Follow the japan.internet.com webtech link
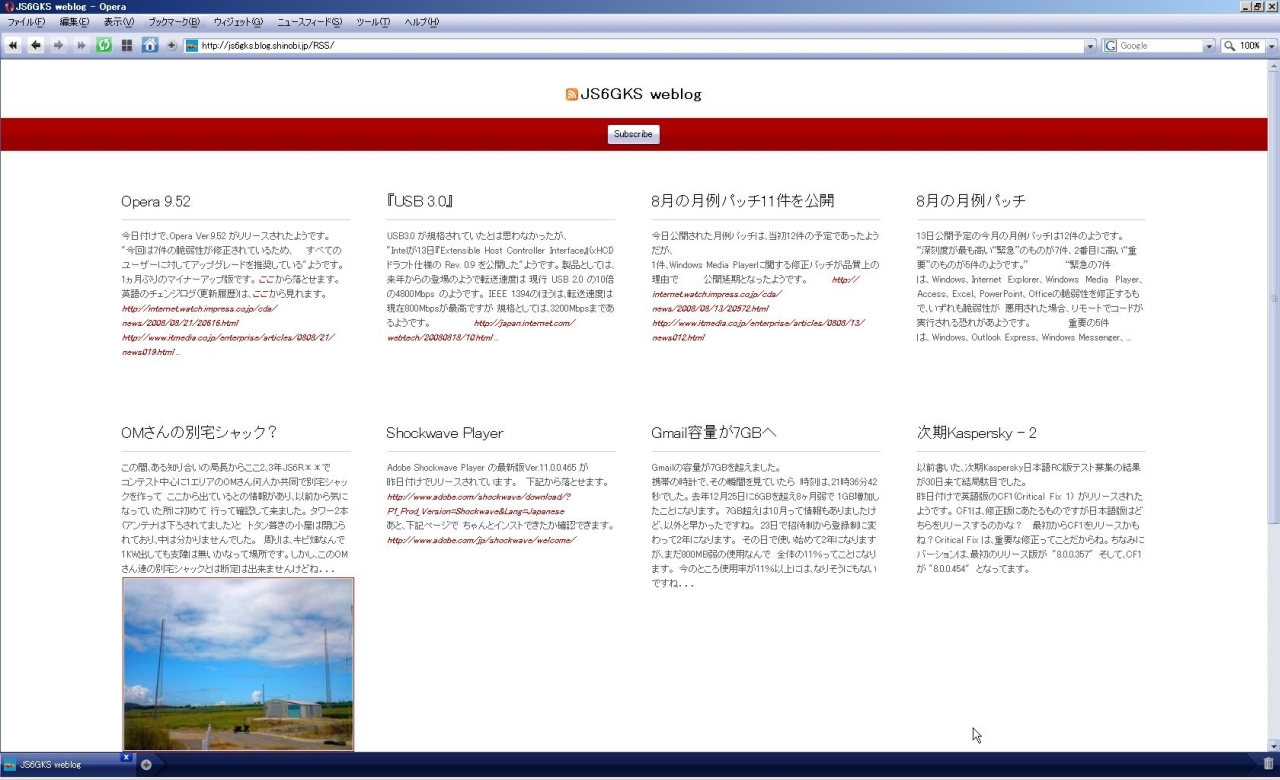 (x=483, y=330)
